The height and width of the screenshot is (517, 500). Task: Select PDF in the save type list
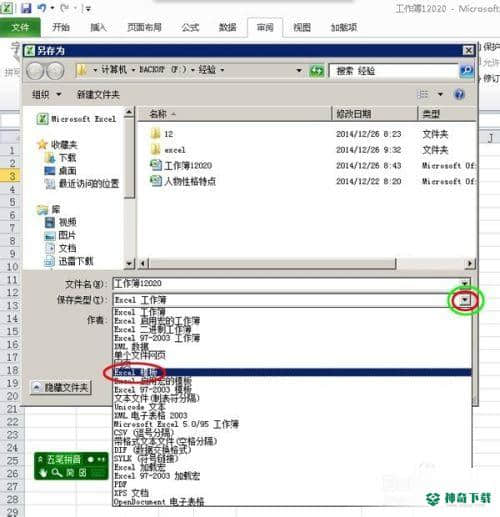coord(120,484)
